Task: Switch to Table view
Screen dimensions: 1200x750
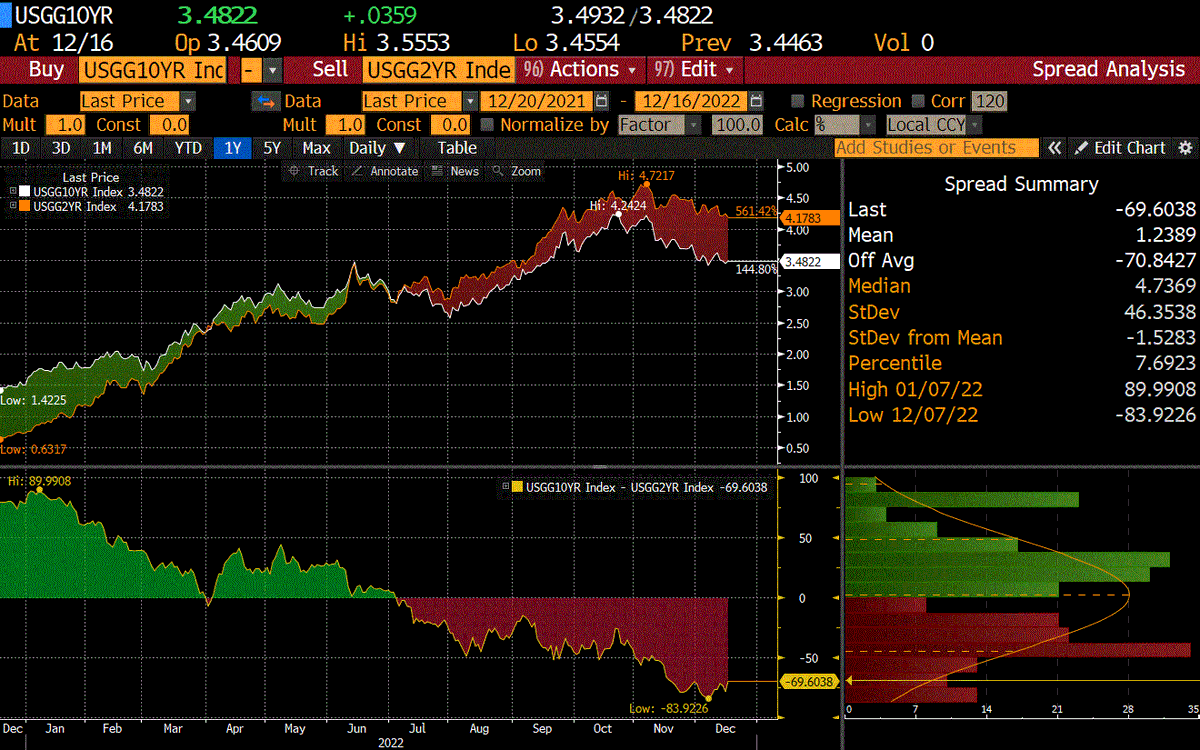Action: click(x=457, y=147)
